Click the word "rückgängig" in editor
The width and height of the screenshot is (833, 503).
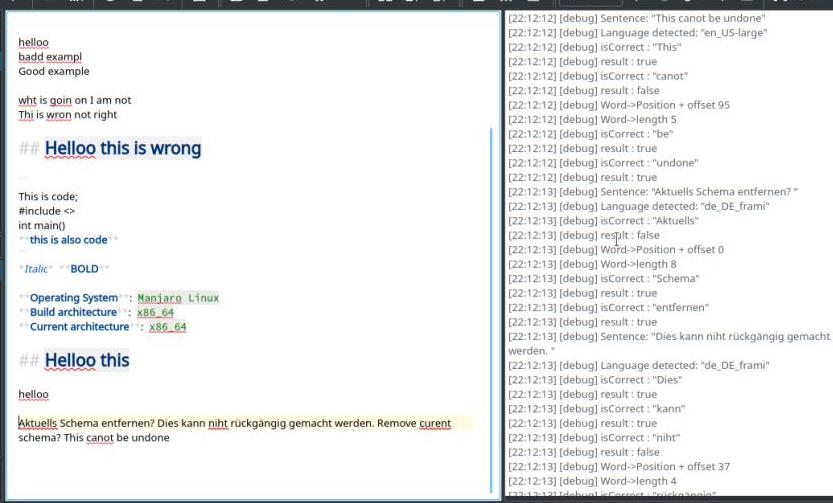click(x=258, y=423)
